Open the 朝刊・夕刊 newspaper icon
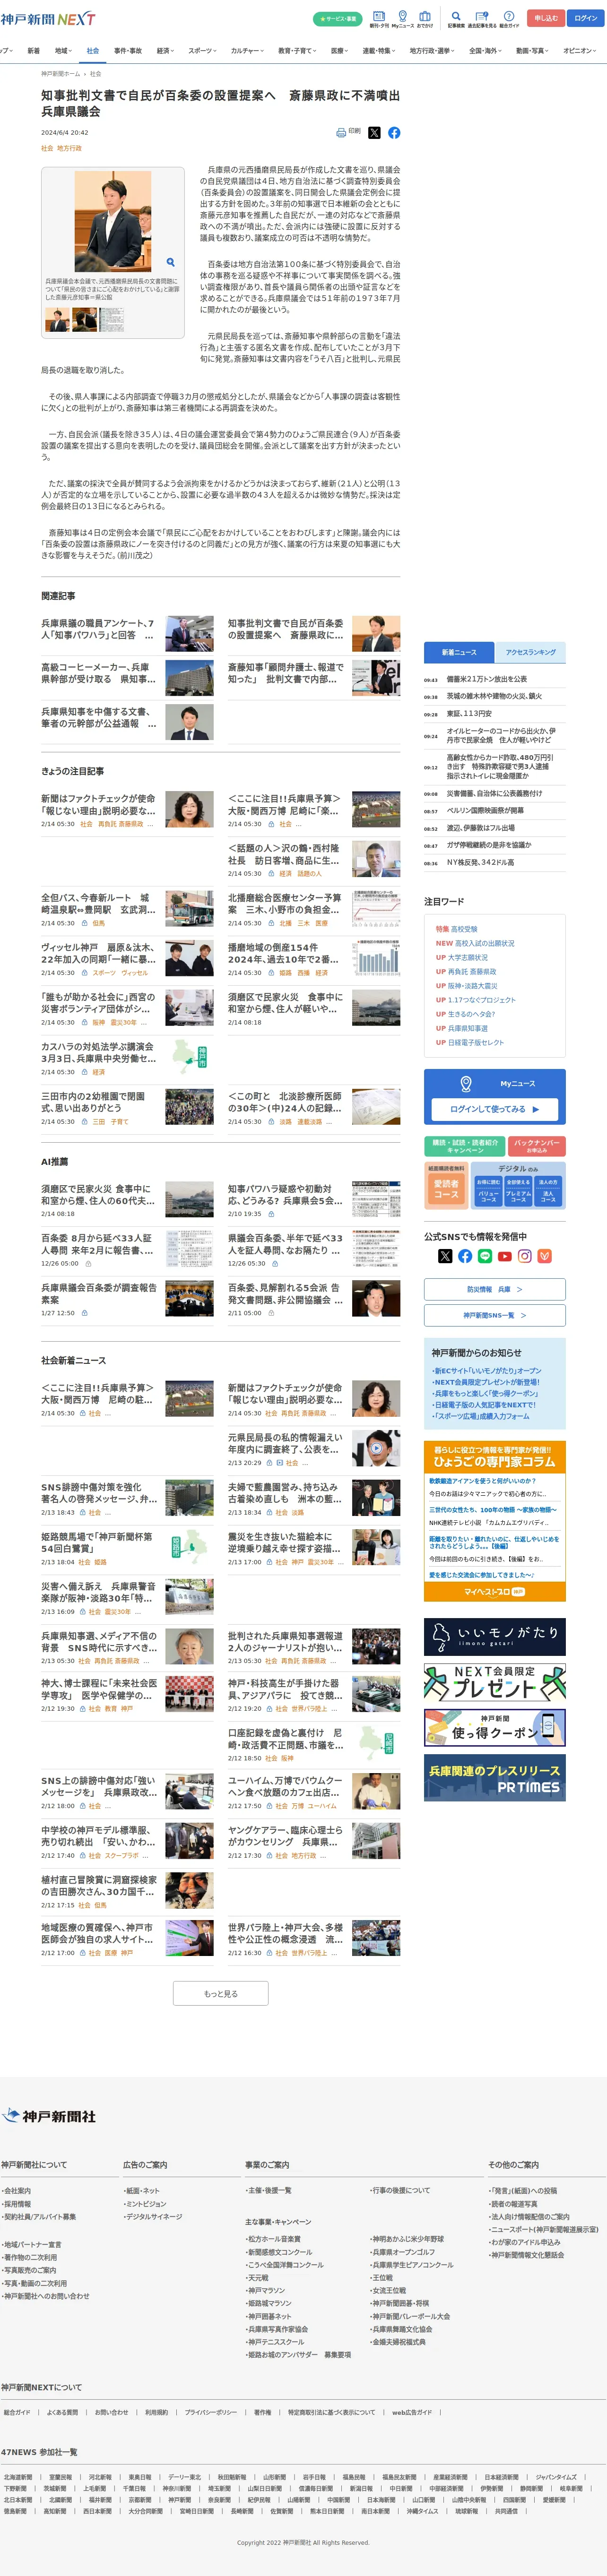Image resolution: width=607 pixels, height=2576 pixels. pyautogui.click(x=379, y=18)
